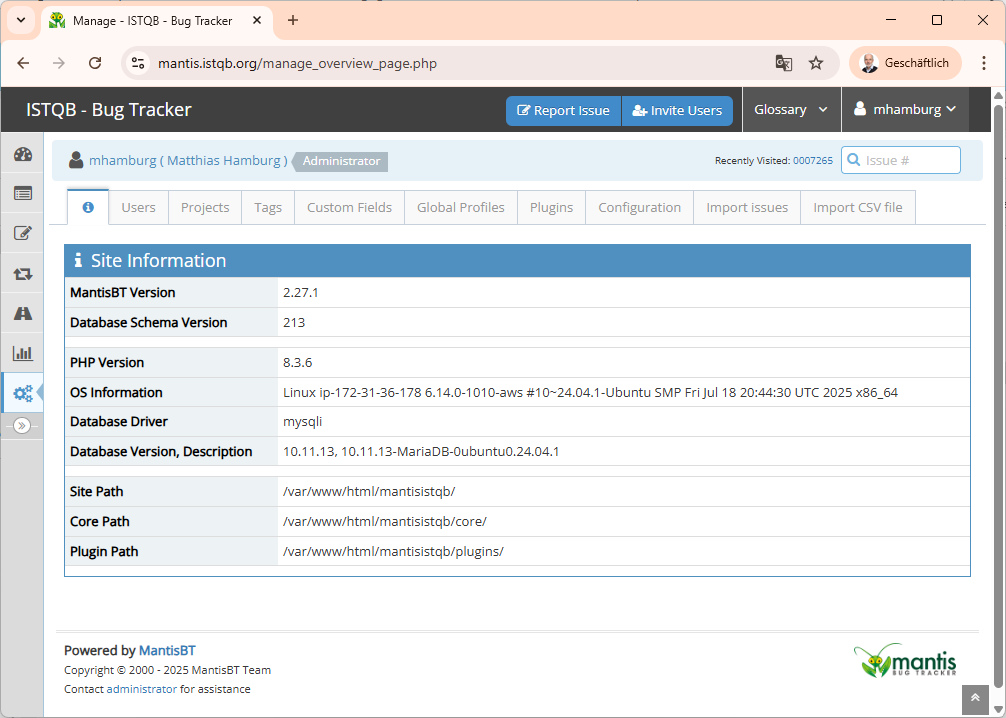
Task: Open the Import issues tab
Action: pos(747,207)
